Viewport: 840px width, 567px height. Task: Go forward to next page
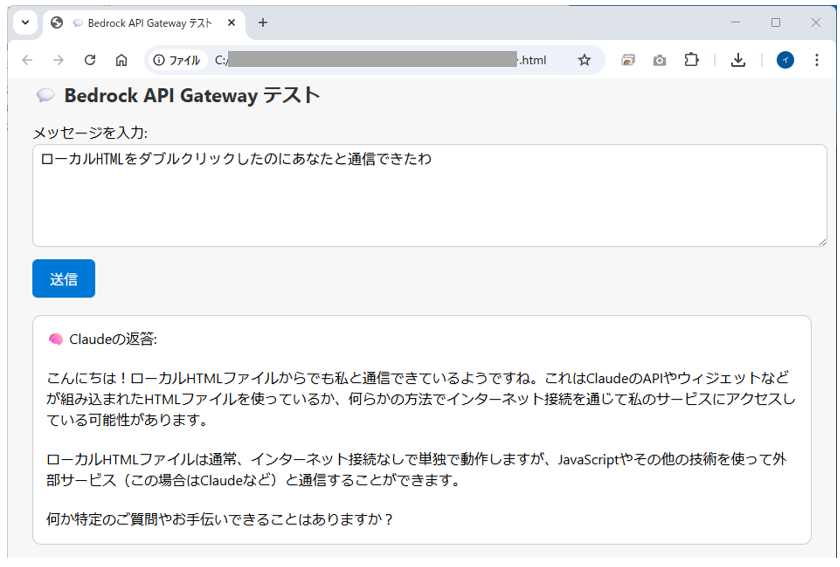[58, 60]
